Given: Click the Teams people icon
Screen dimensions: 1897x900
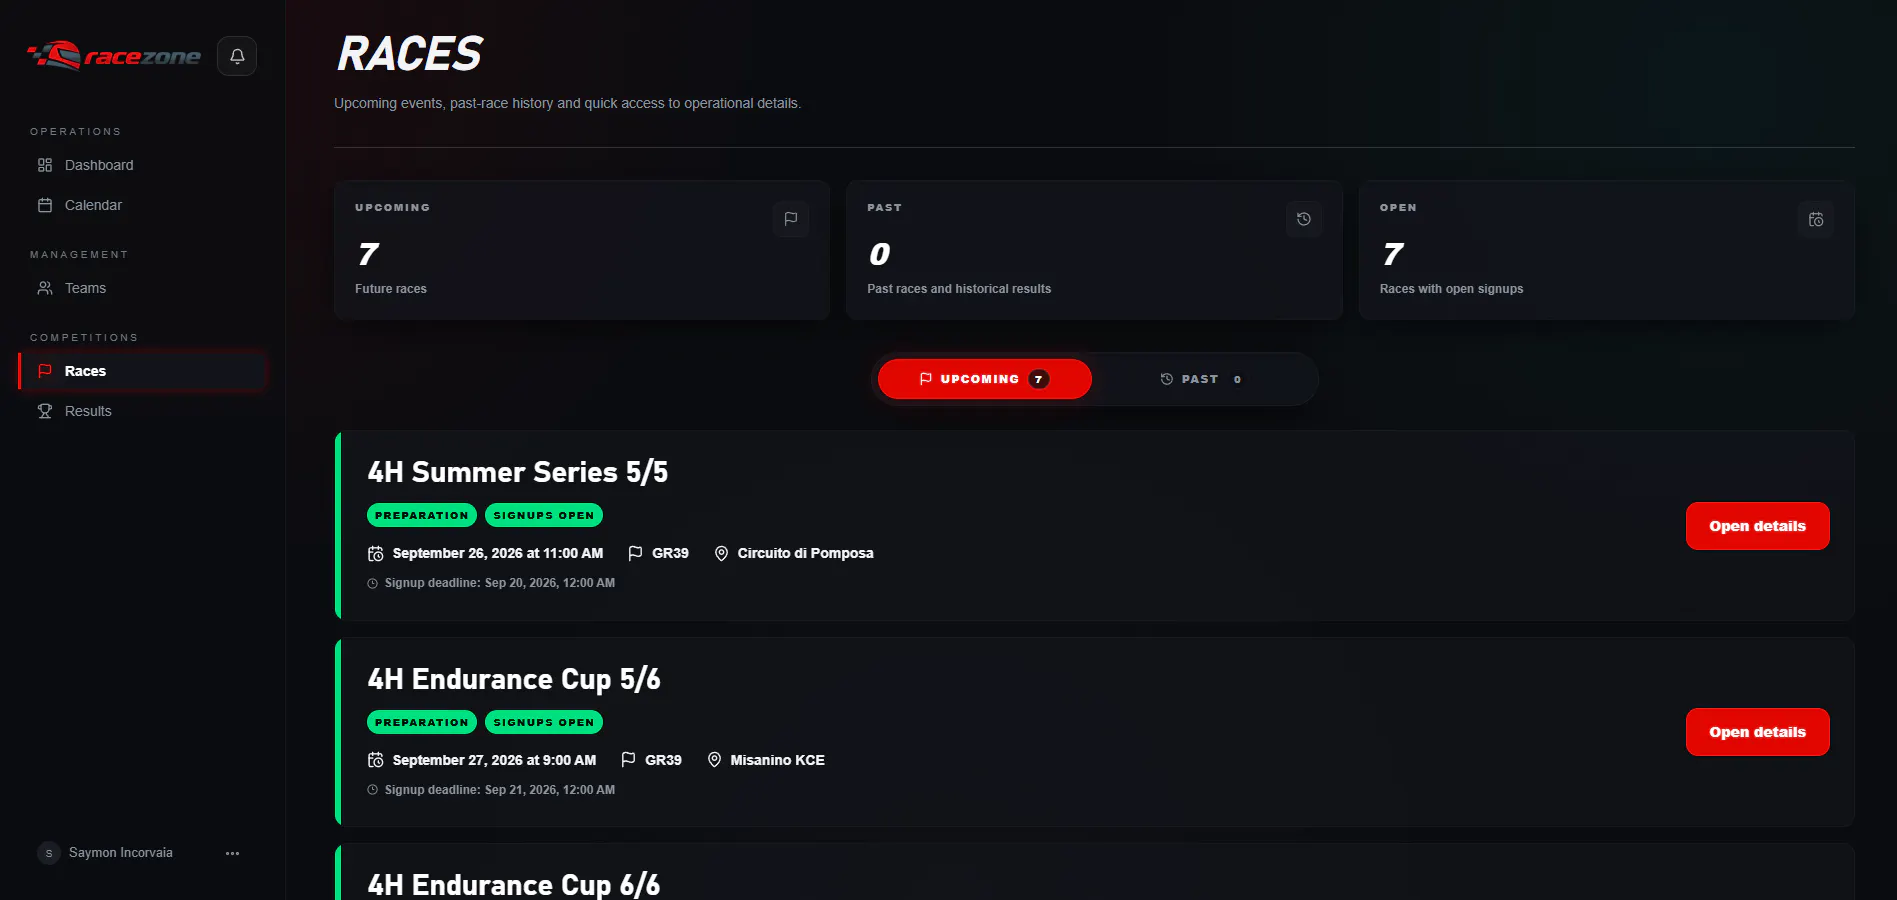Looking at the screenshot, I should point(45,288).
